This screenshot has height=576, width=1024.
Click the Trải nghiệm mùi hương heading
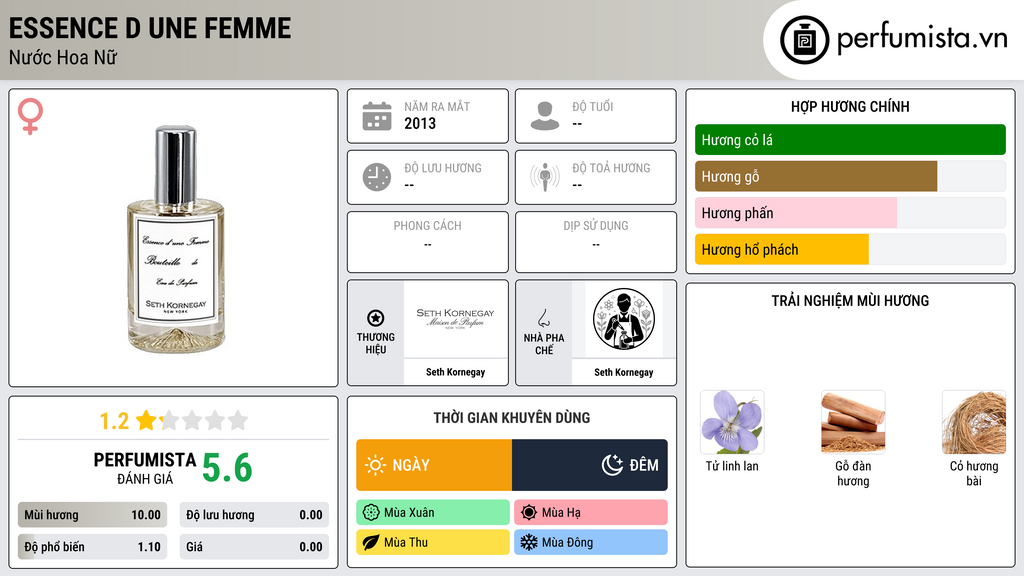click(850, 301)
